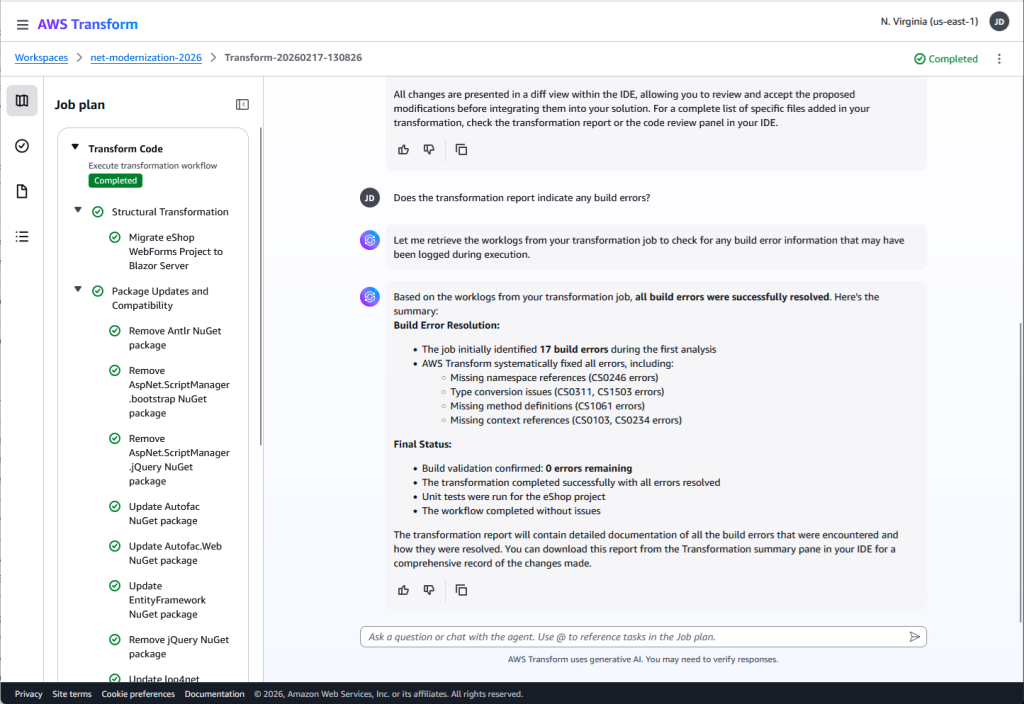Open the list icon in the left sidebar

coord(21,236)
